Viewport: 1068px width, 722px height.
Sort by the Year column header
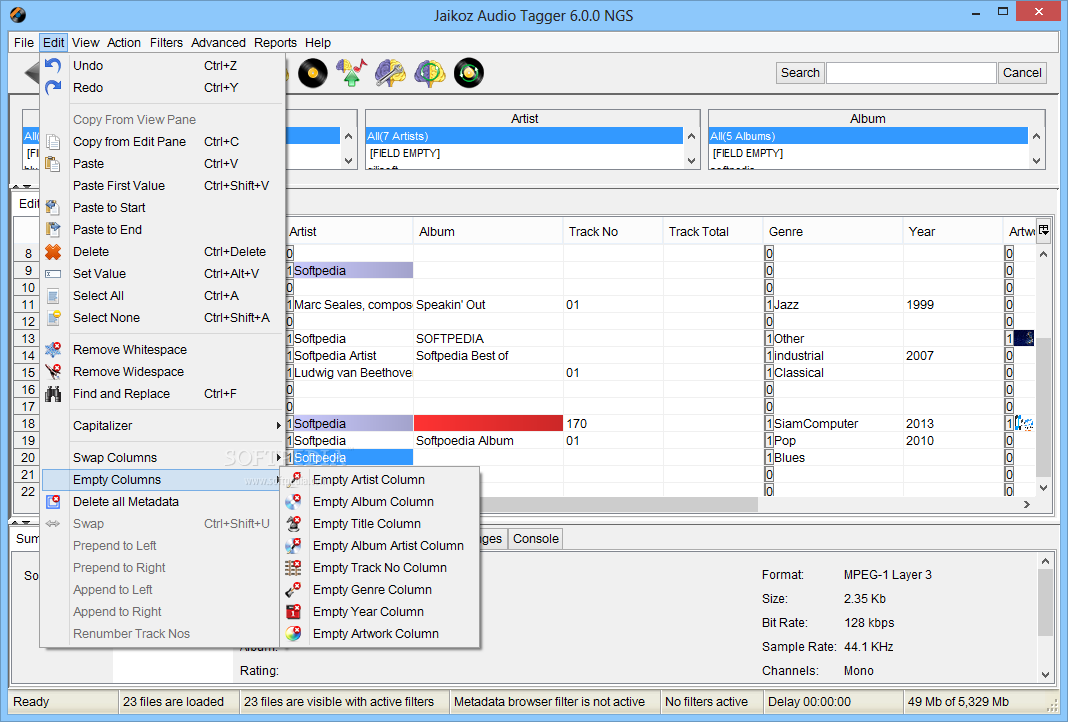(x=952, y=232)
